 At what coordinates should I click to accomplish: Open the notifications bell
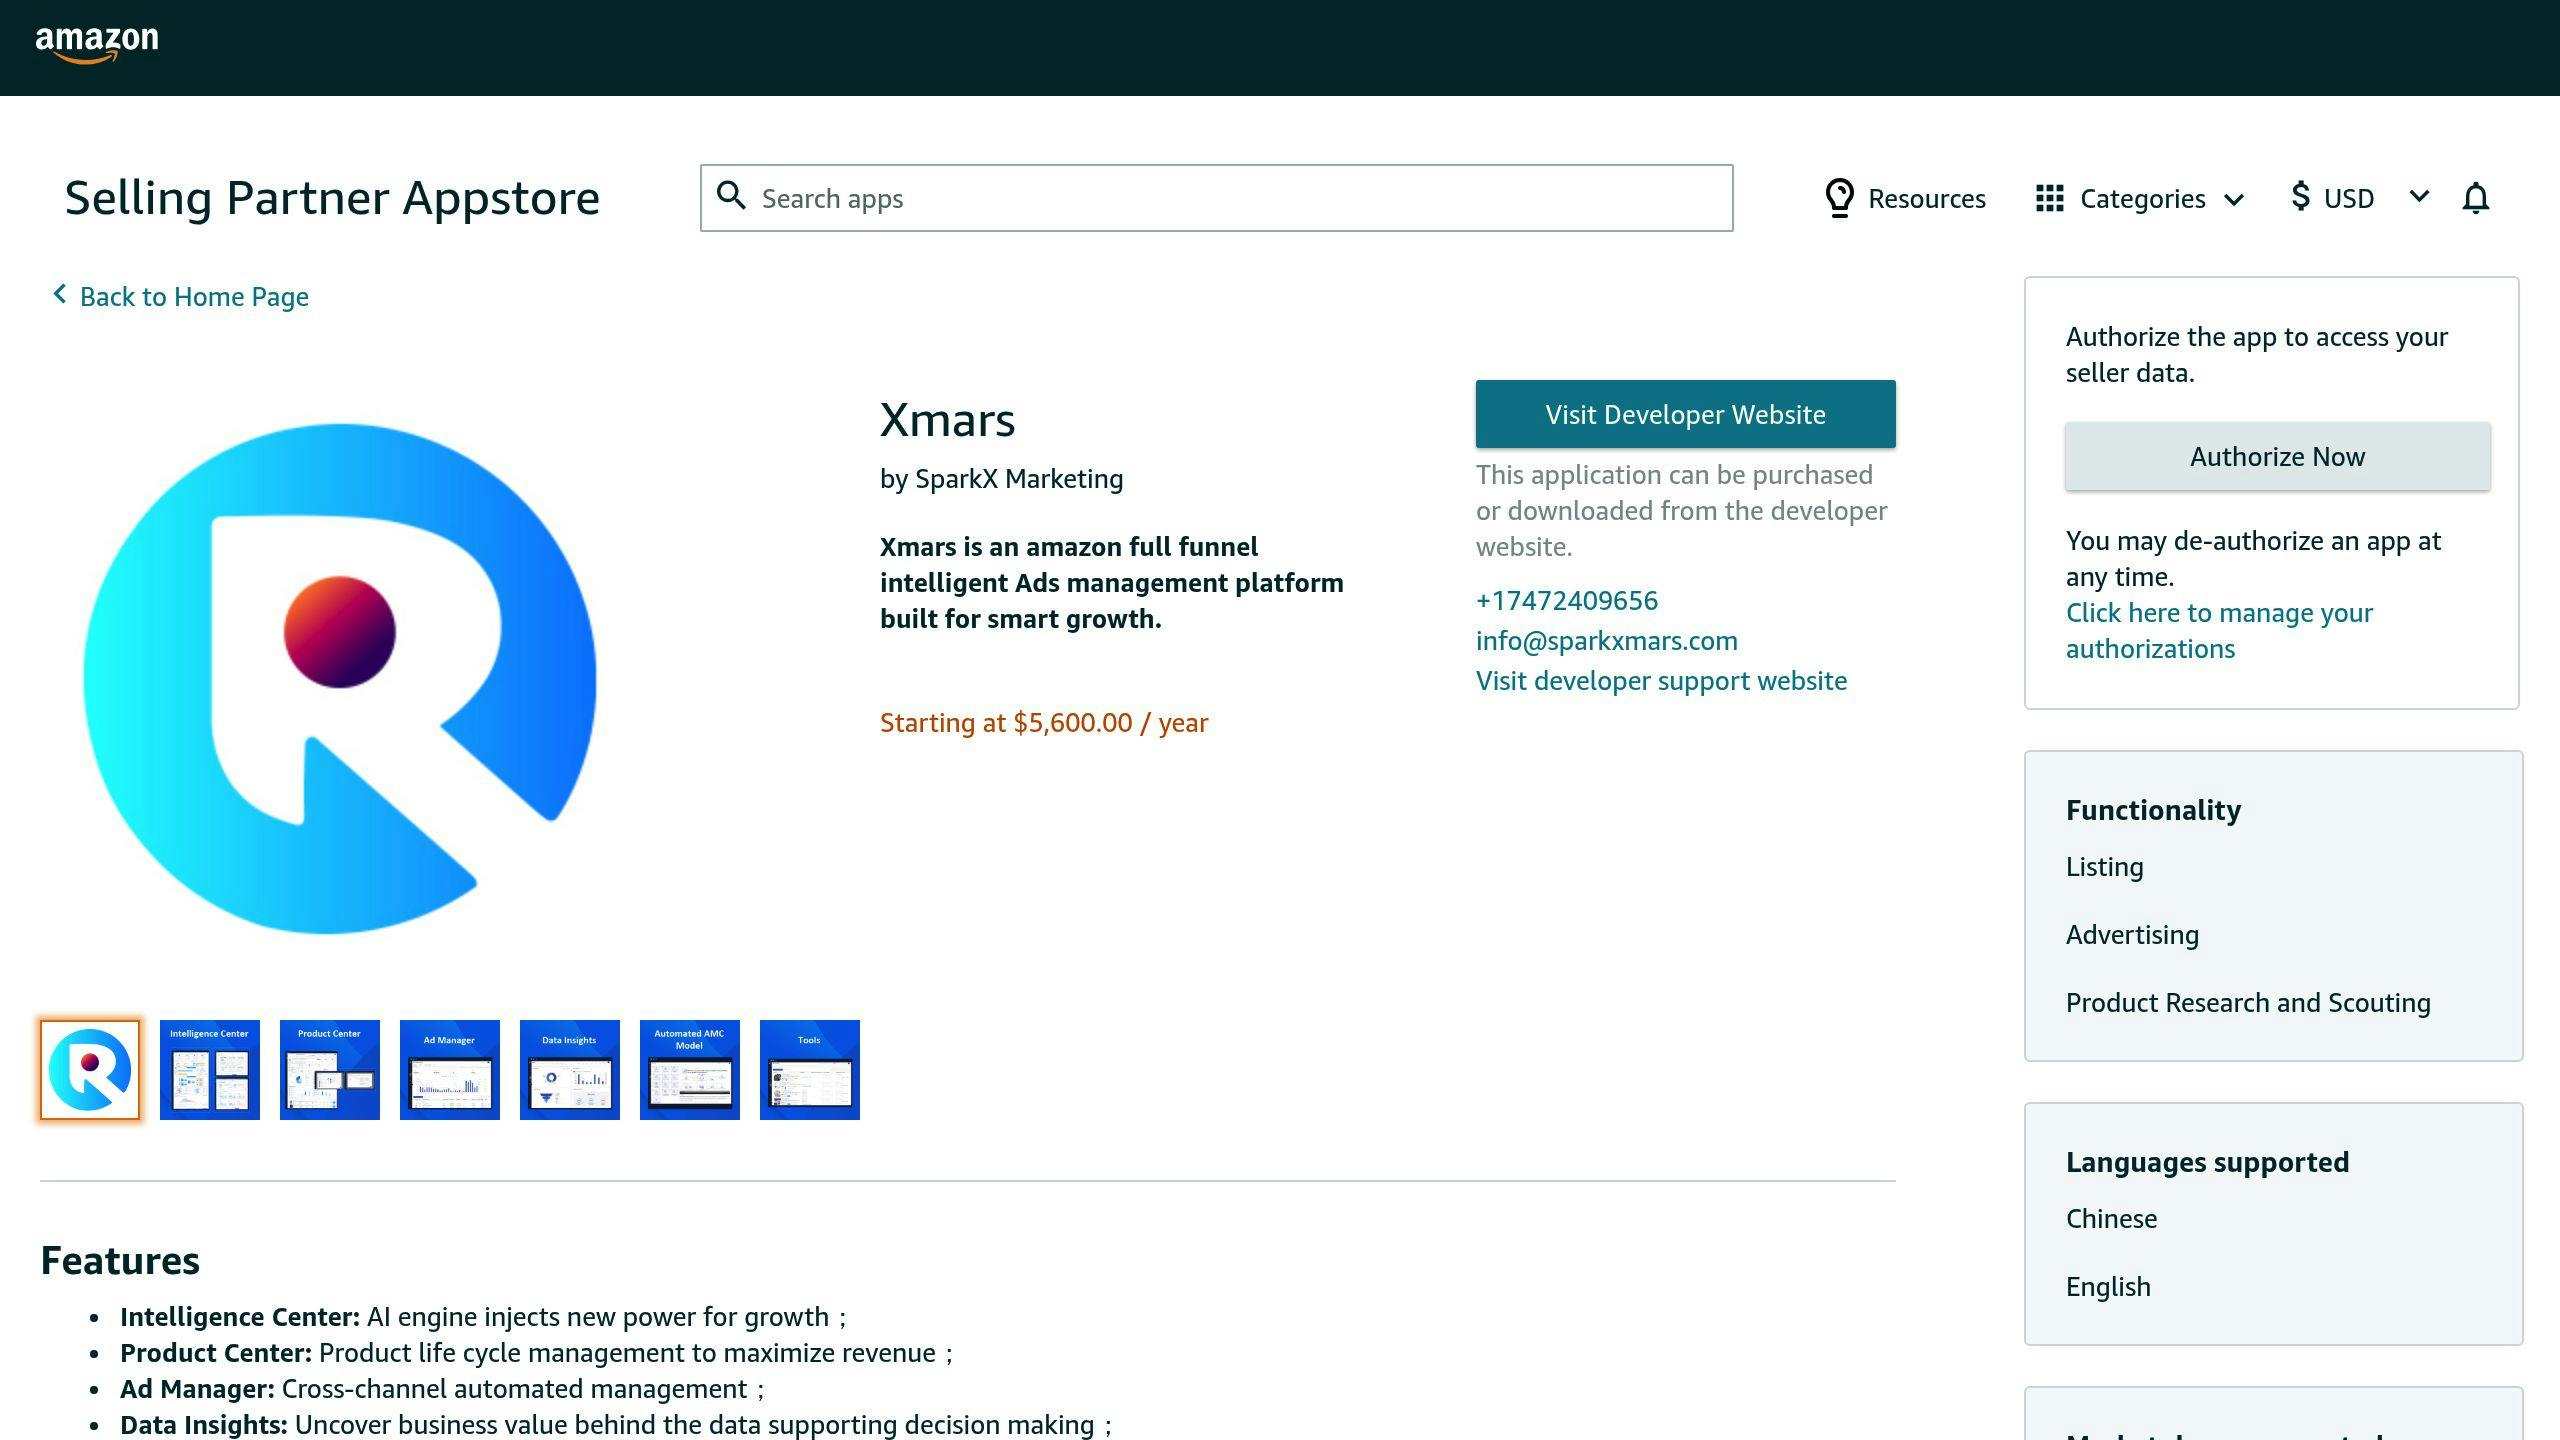pyautogui.click(x=2475, y=198)
